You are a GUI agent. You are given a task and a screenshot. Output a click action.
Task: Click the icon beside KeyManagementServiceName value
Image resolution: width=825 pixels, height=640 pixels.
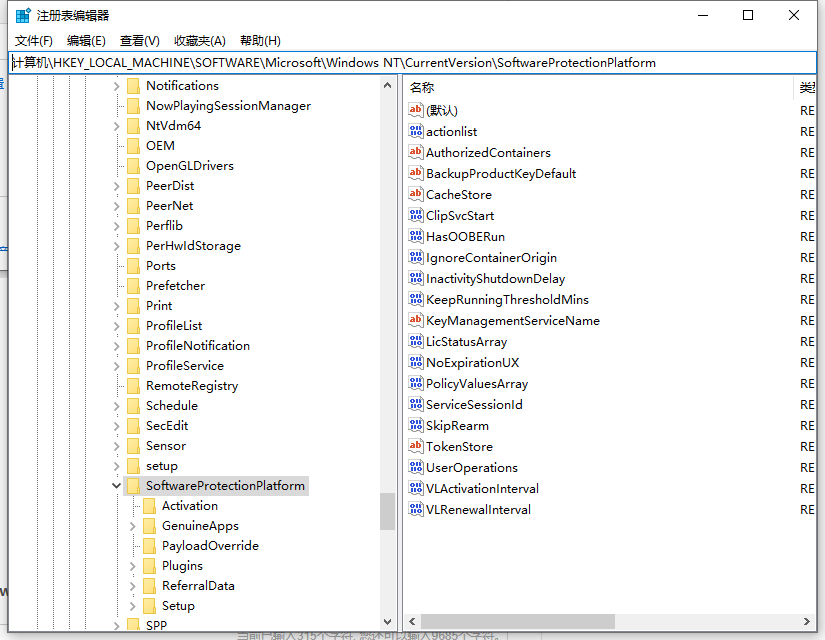tap(416, 320)
